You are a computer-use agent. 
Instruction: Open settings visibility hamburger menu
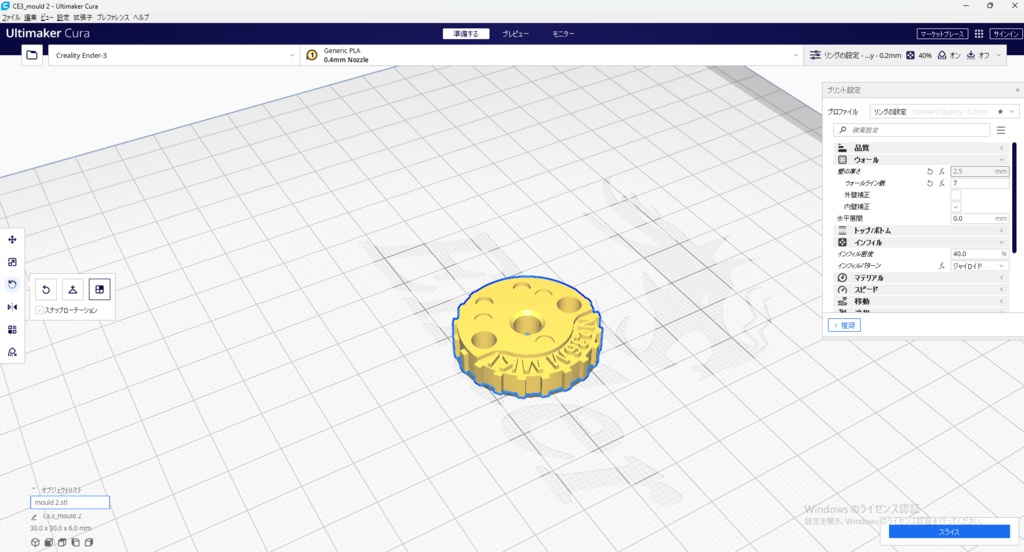1000,130
